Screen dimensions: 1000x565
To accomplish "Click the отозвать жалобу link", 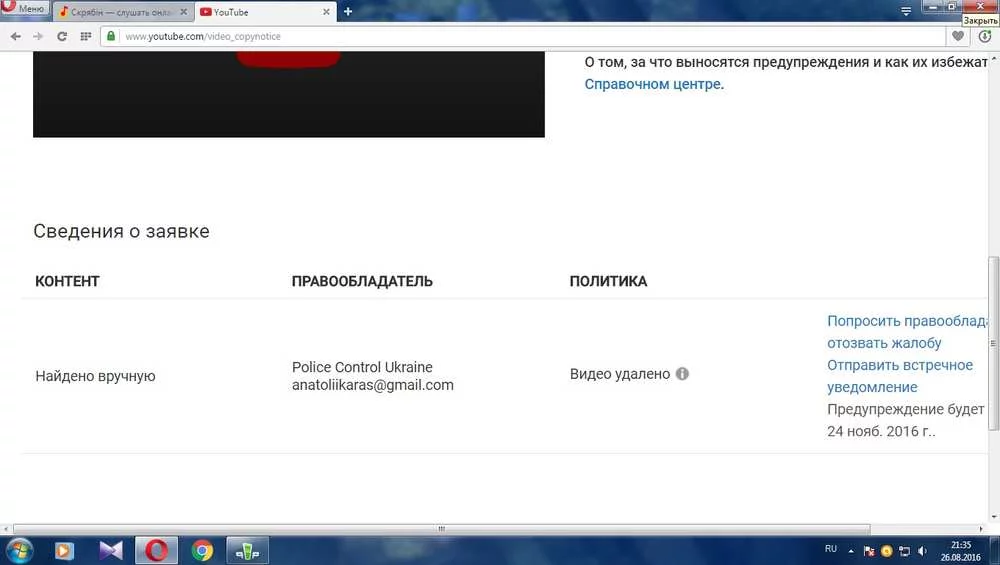I will pyautogui.click(x=884, y=343).
